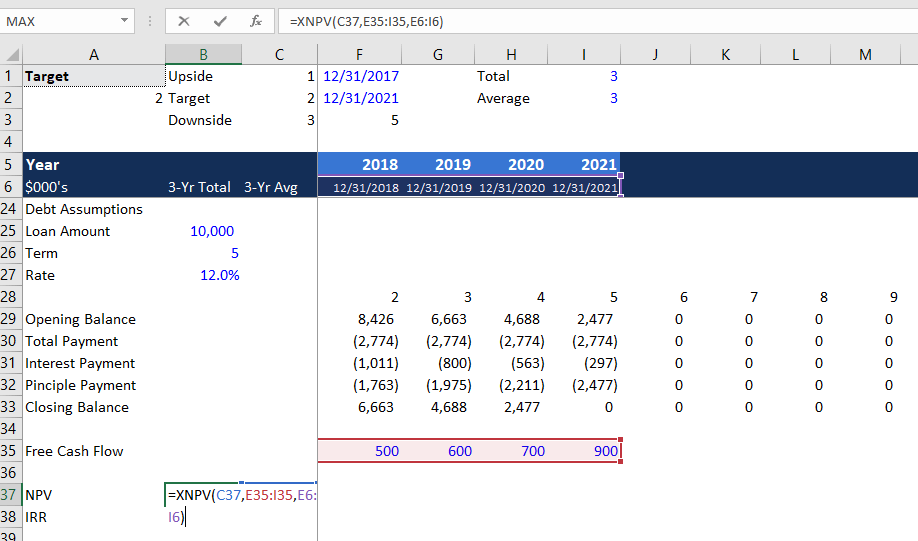The image size is (918, 541).
Task: Select row 5 header
Action: click(x=11, y=164)
